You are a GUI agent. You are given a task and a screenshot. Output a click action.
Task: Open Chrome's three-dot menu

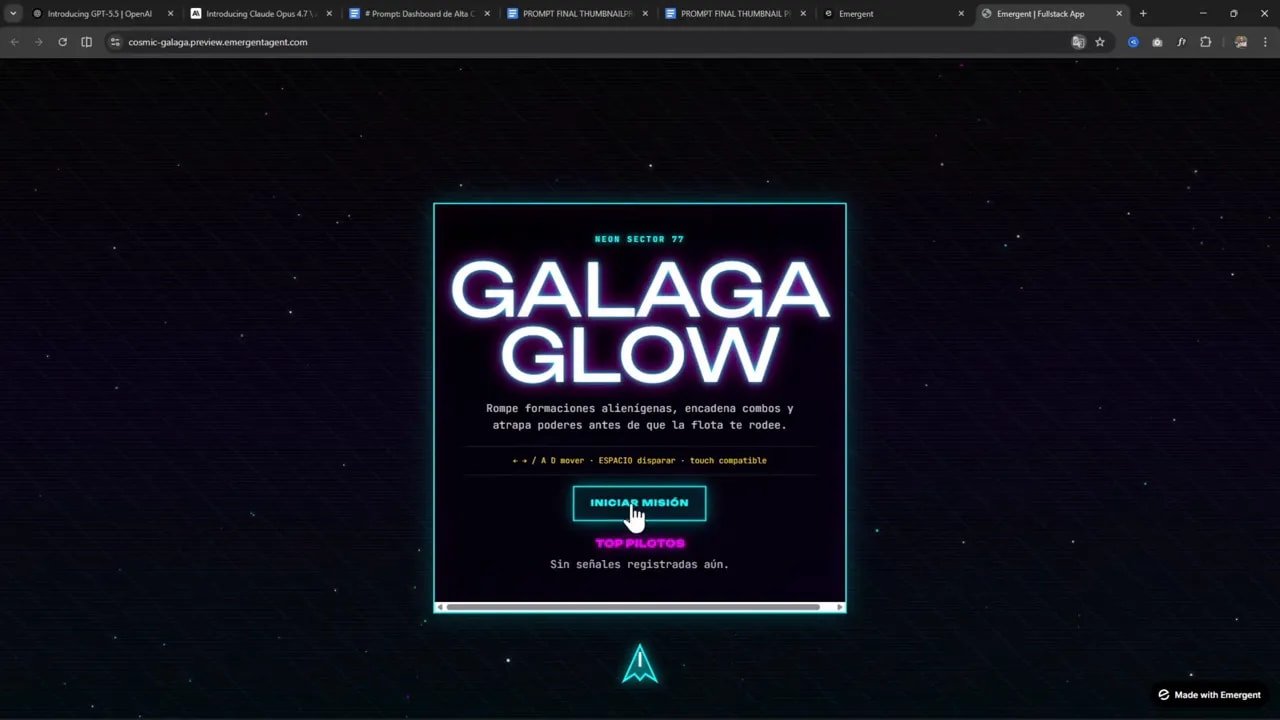1265,42
